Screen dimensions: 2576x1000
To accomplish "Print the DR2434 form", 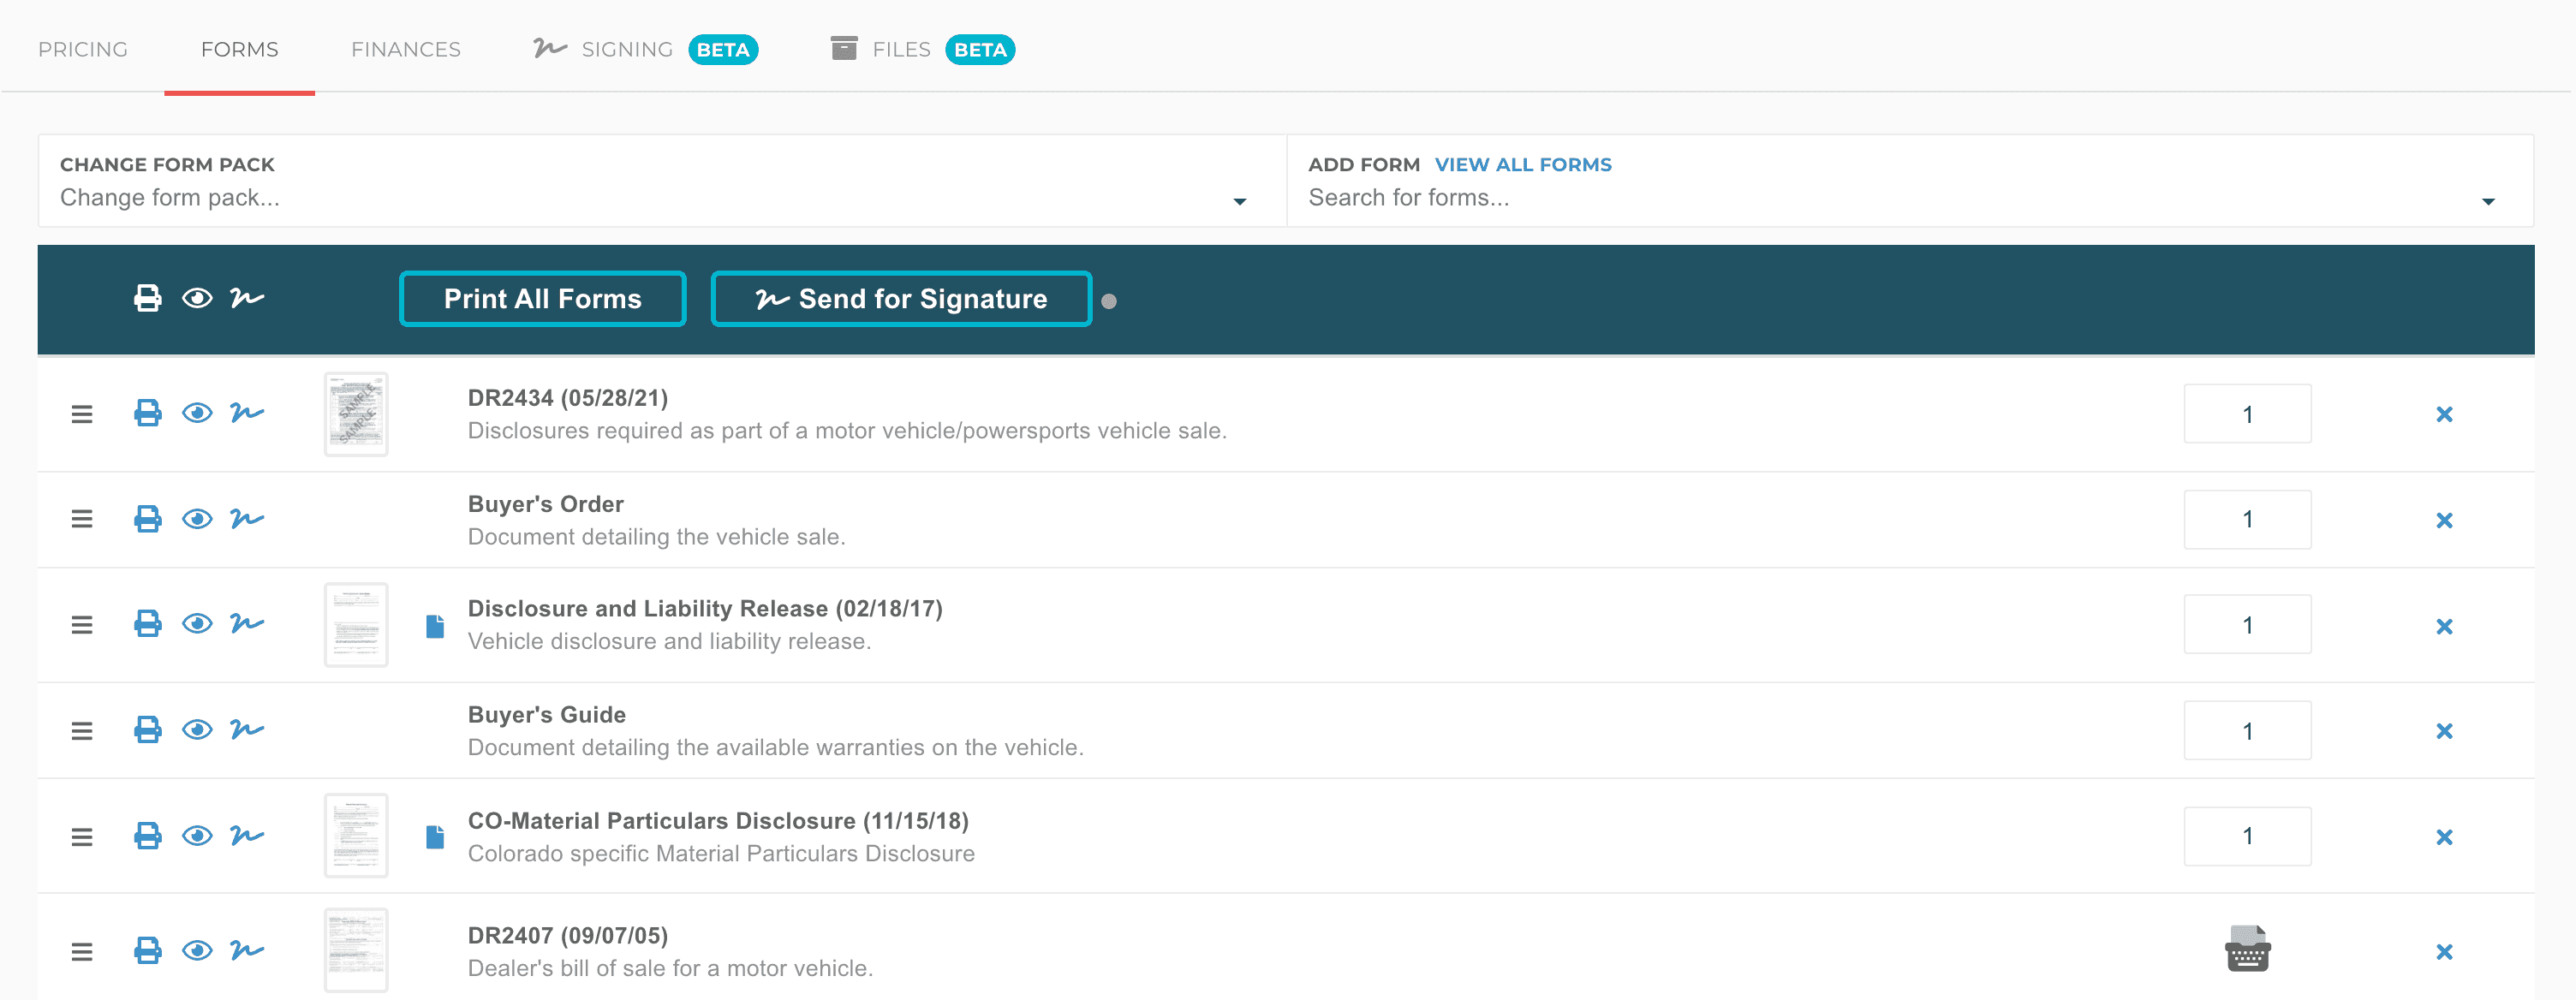I will click(147, 413).
